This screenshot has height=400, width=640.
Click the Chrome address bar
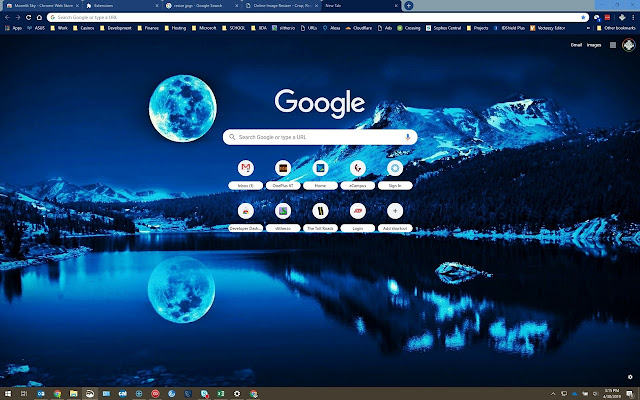318,18
